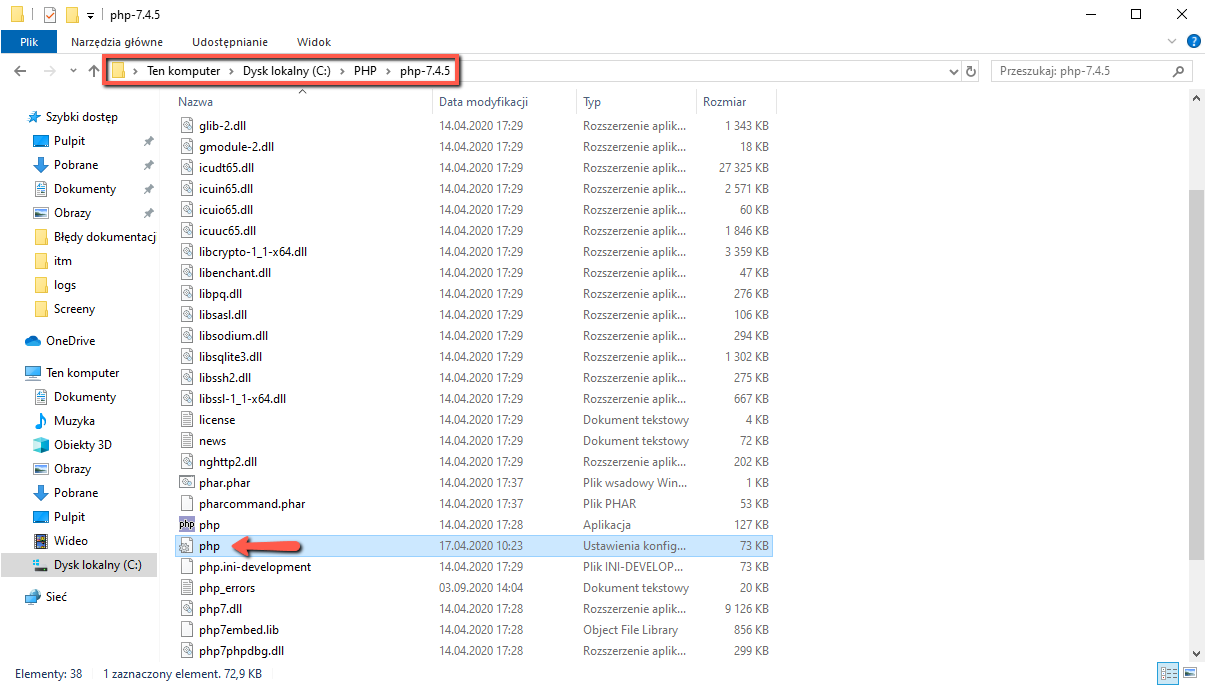
Task: Click the php7.dll file icon
Action: [186, 609]
